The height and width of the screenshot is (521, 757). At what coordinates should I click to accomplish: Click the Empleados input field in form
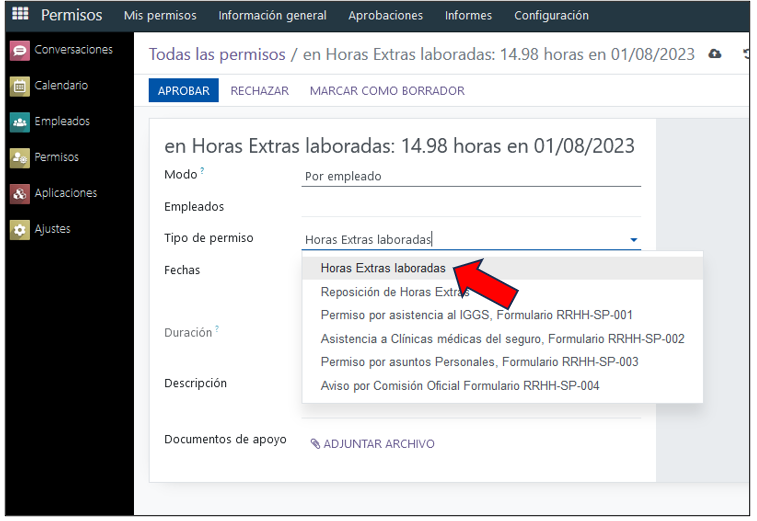click(471, 207)
